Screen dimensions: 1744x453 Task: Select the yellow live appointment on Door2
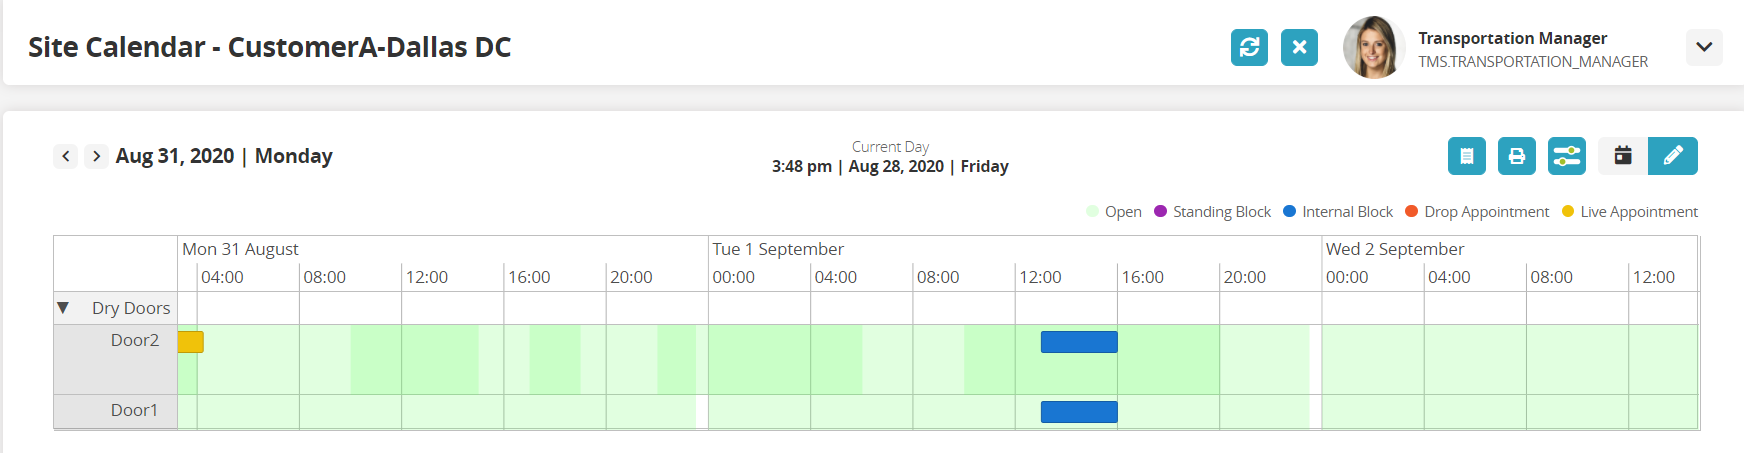tap(190, 342)
